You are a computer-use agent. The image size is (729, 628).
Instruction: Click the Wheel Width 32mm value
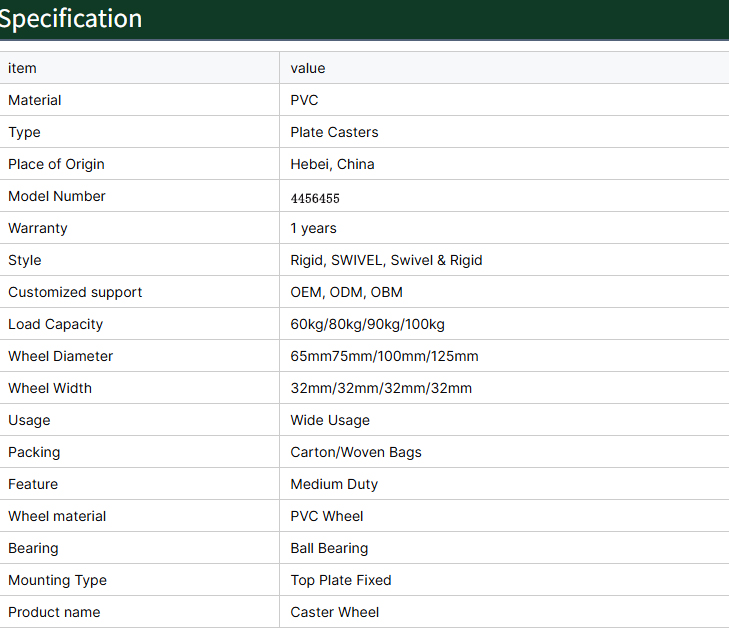click(x=381, y=388)
